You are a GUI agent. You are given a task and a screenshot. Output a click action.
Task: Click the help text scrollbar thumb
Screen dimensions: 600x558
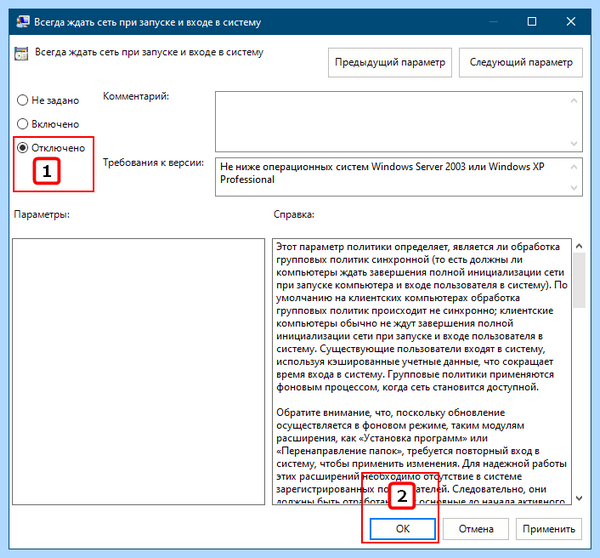(x=579, y=280)
